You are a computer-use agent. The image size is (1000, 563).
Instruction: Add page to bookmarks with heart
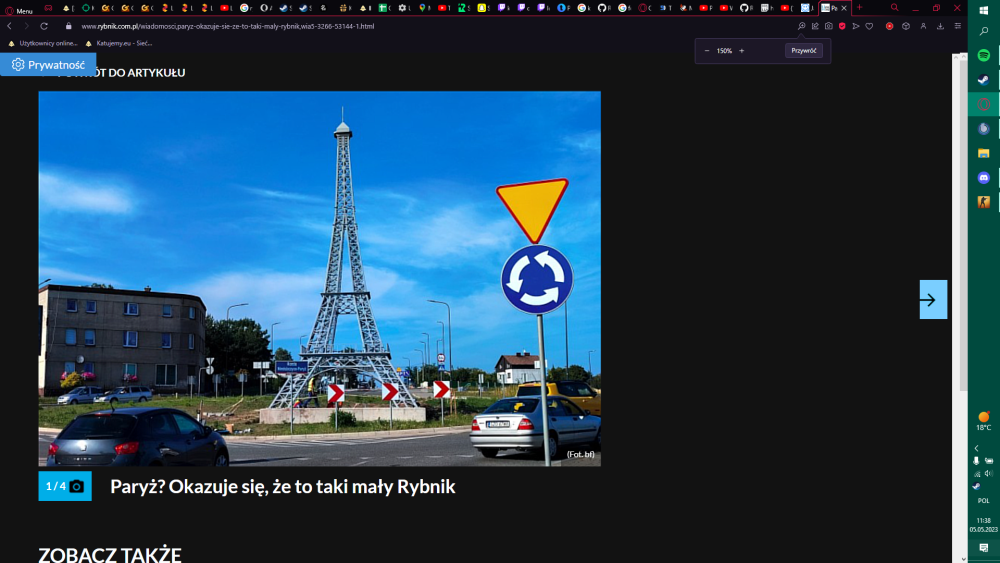[869, 26]
